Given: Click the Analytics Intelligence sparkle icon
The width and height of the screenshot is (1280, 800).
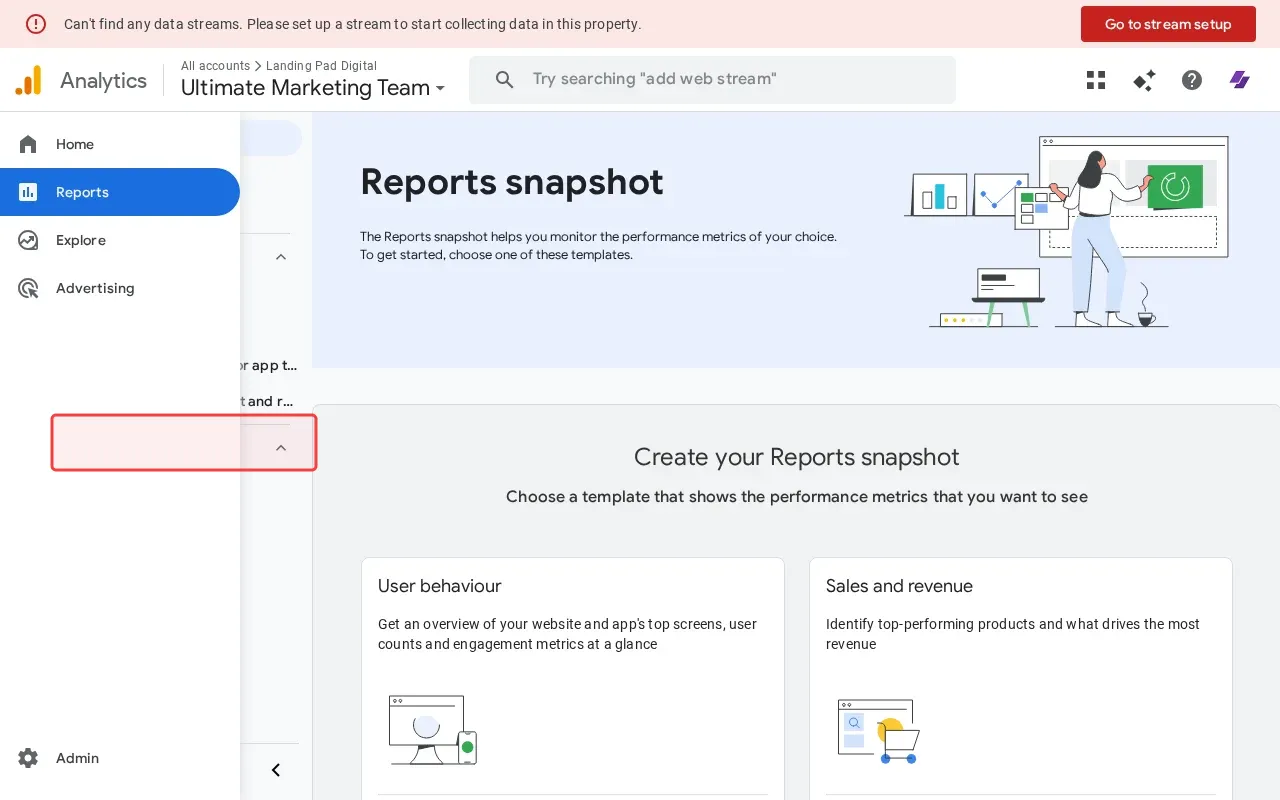Looking at the screenshot, I should click(1144, 80).
